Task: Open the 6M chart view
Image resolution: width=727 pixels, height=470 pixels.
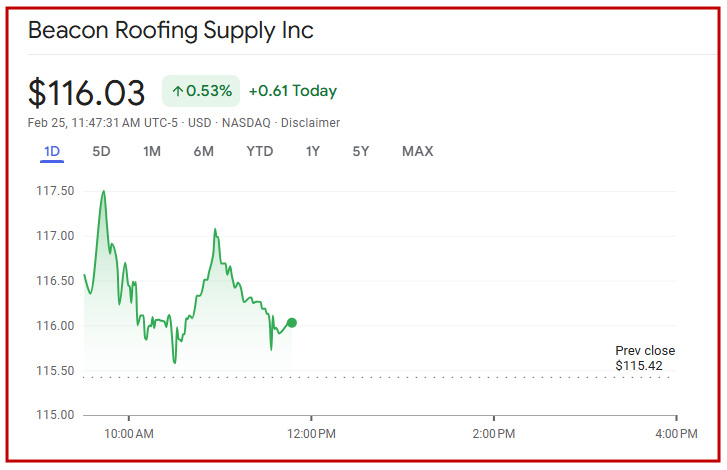Action: pos(203,152)
